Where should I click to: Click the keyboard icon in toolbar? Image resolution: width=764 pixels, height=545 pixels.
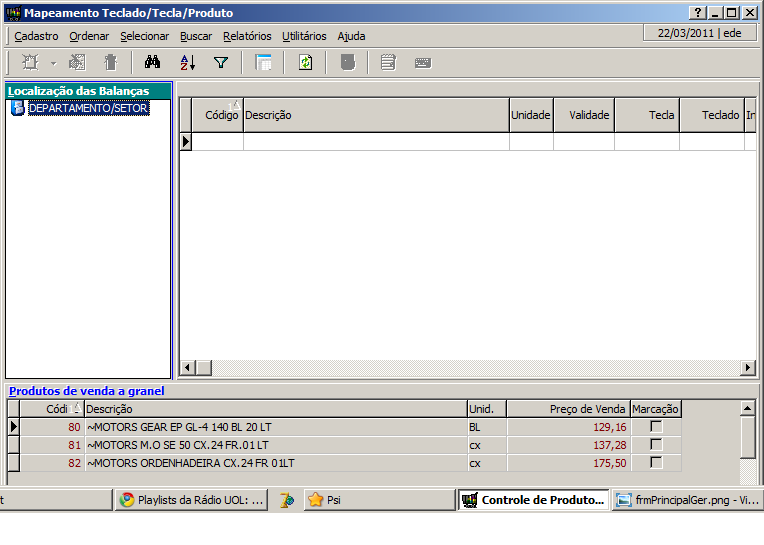(x=422, y=62)
